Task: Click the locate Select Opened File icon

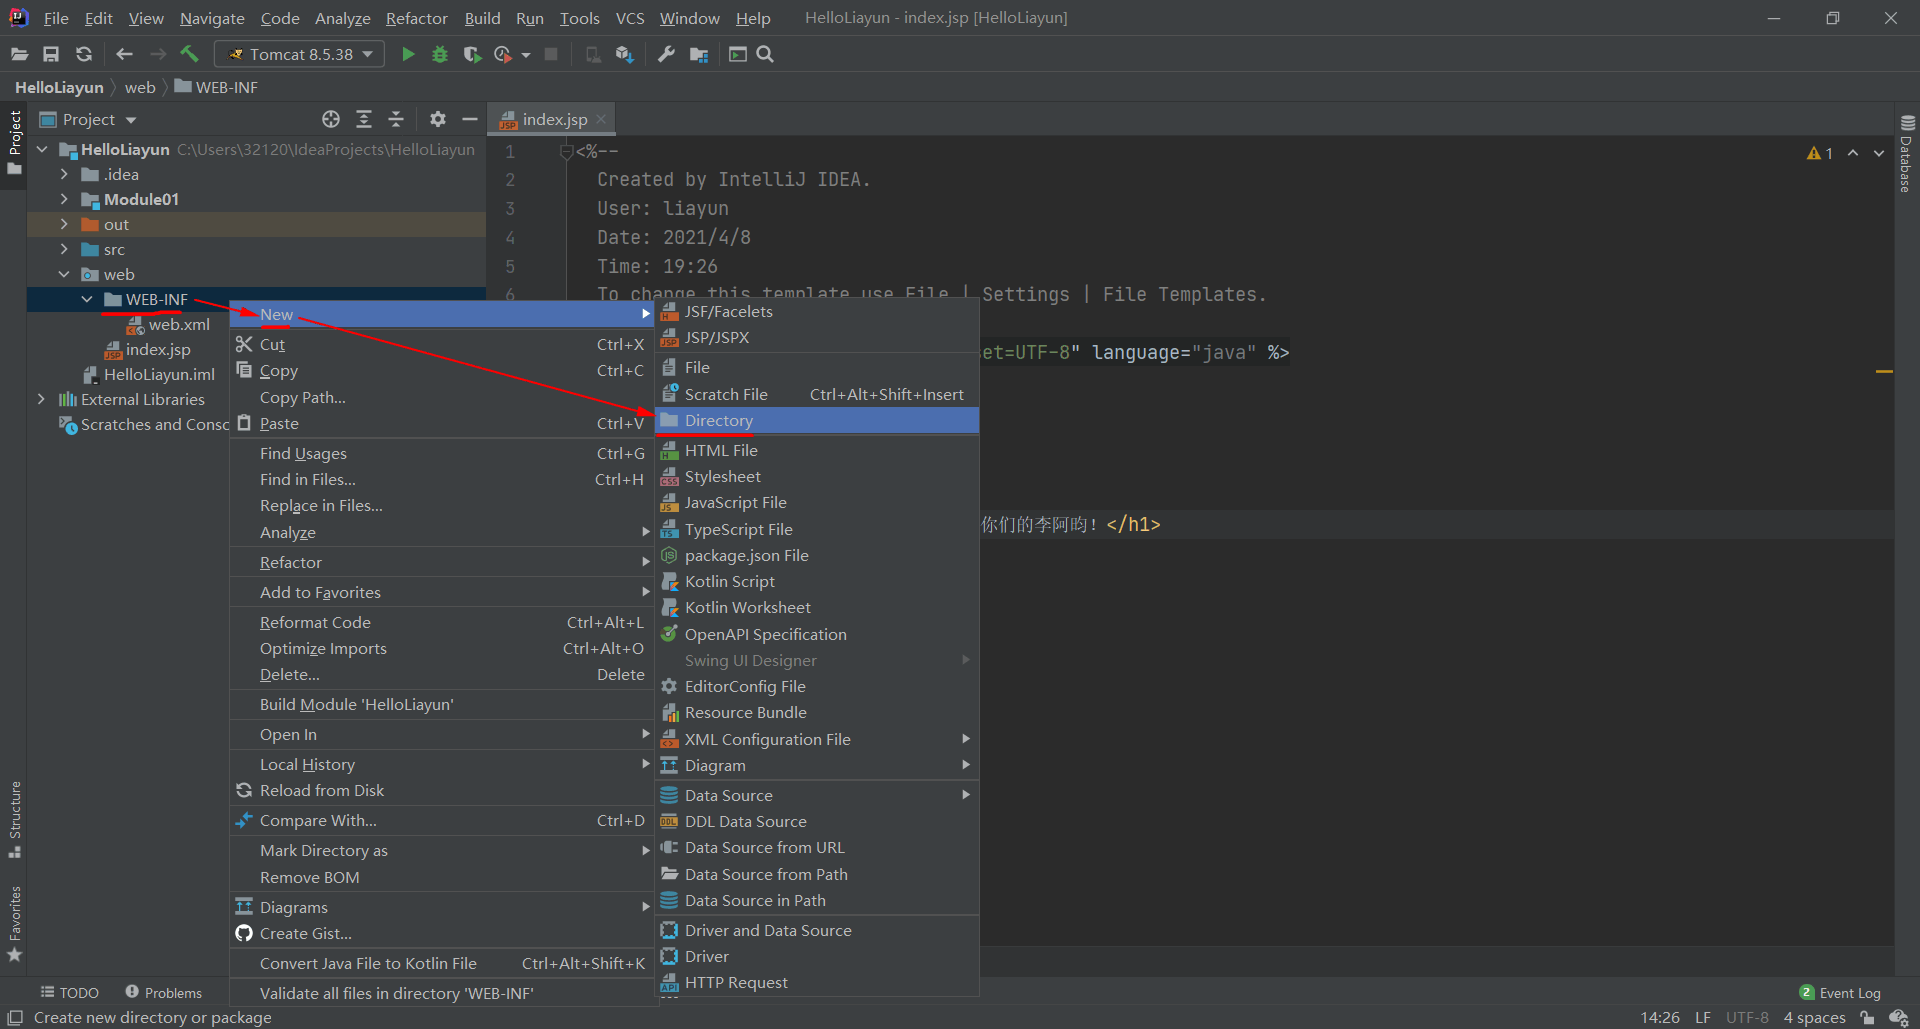Action: click(x=331, y=119)
